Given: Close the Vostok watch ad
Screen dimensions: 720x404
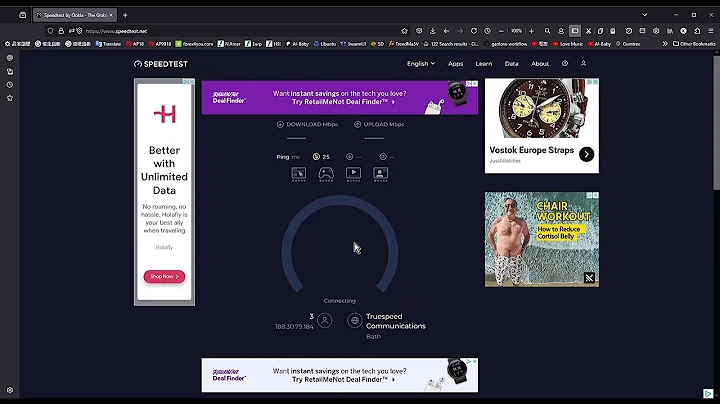Looking at the screenshot, I should [596, 82].
